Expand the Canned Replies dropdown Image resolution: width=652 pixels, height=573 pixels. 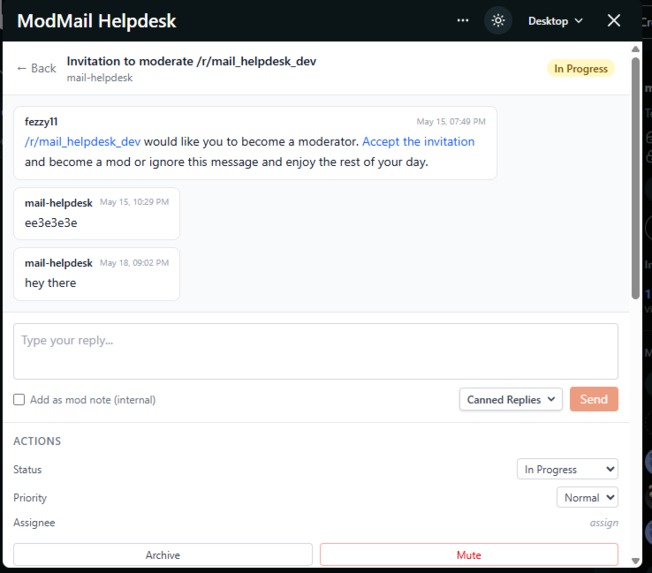pos(511,400)
